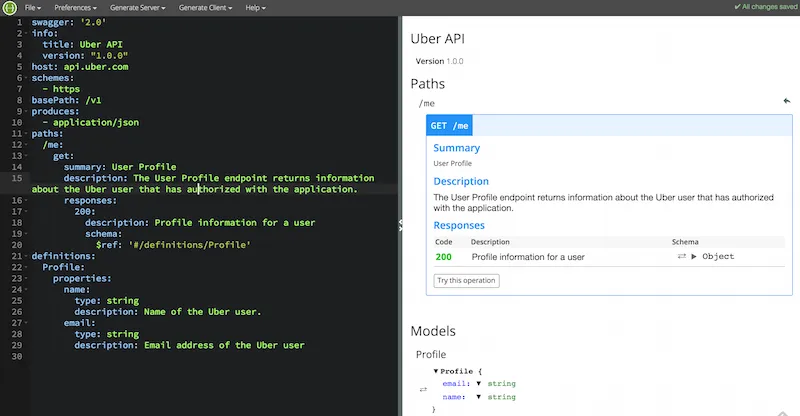Click the Description heading in the operation
Screen dimensions: 800x416
pyautogui.click(x=461, y=181)
